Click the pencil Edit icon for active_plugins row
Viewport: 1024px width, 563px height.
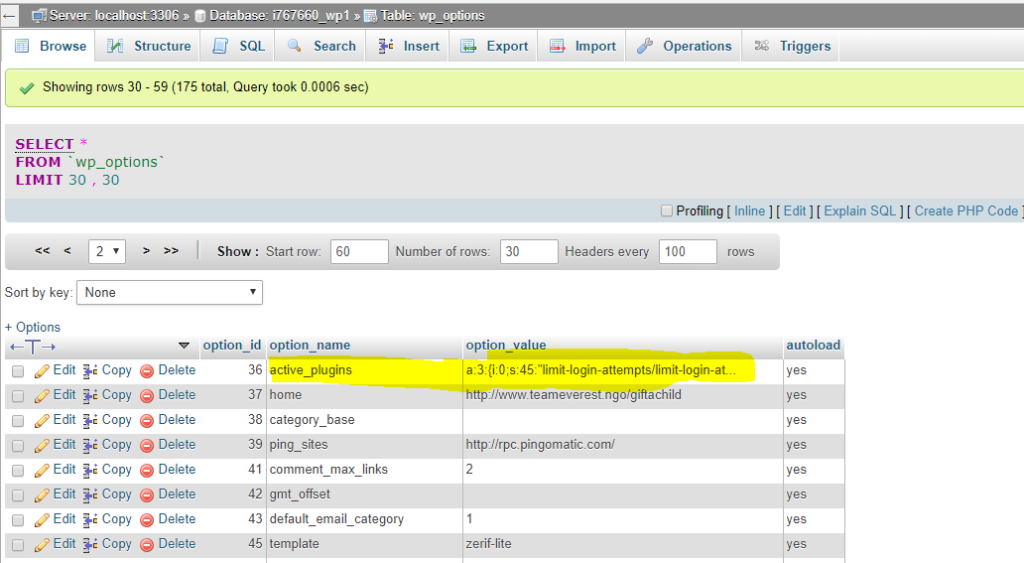click(x=42, y=370)
